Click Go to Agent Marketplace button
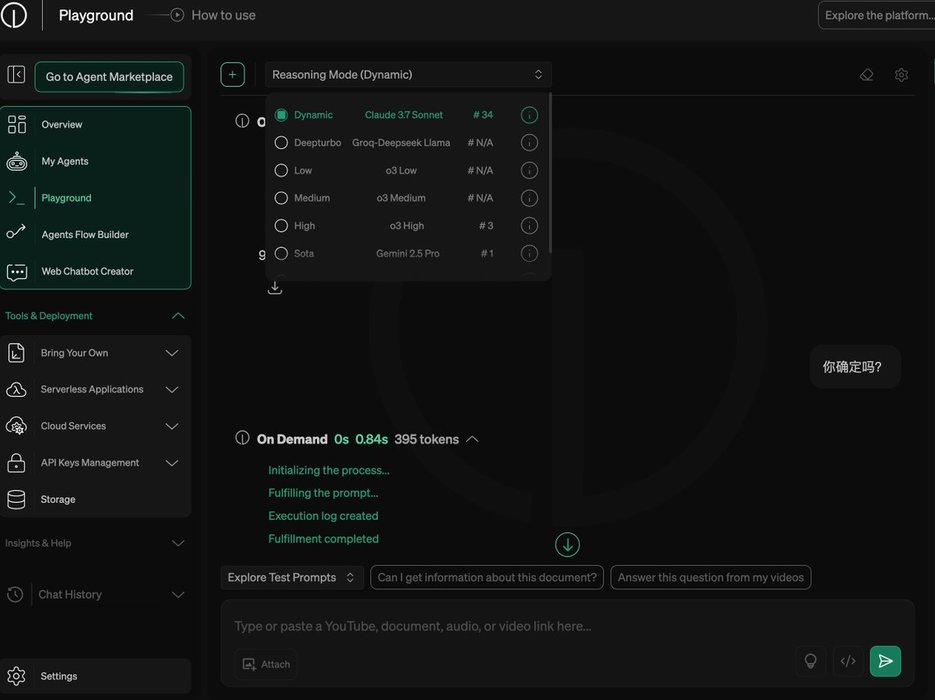Viewport: 935px width, 700px height. point(109,77)
